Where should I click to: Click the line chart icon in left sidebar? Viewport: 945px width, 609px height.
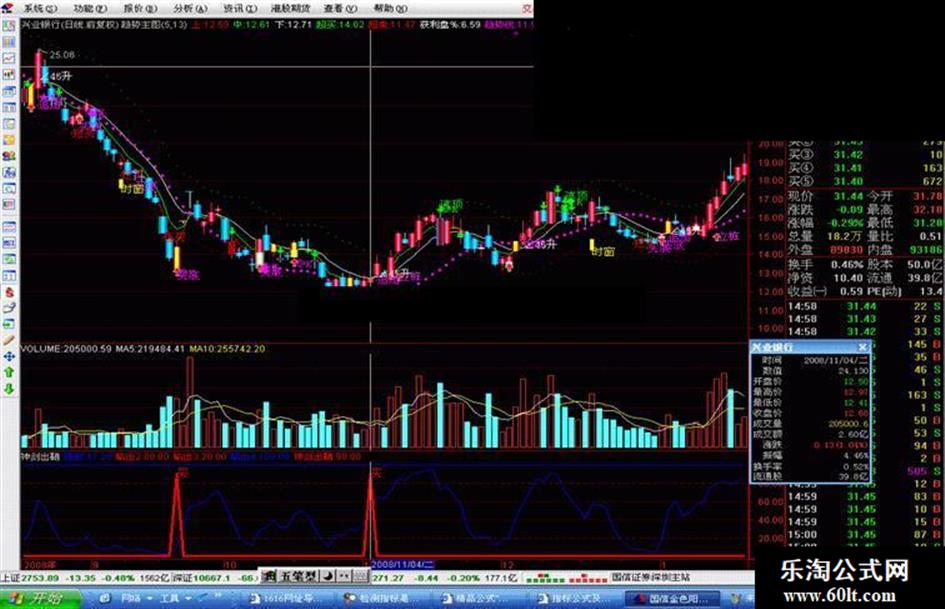(9, 58)
